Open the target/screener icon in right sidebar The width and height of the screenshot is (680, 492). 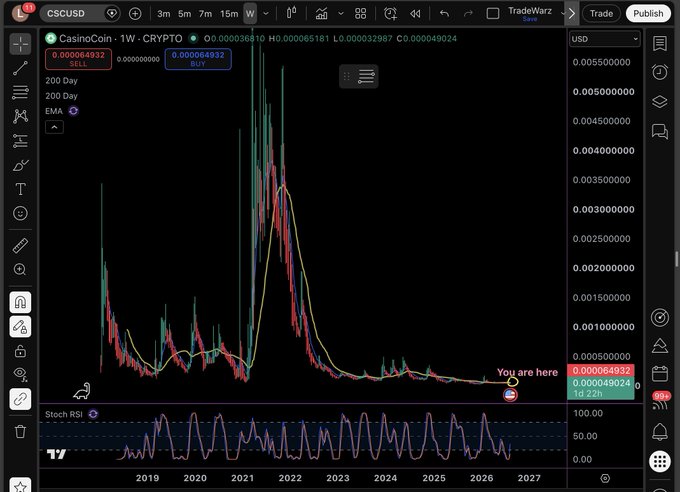tap(660, 318)
